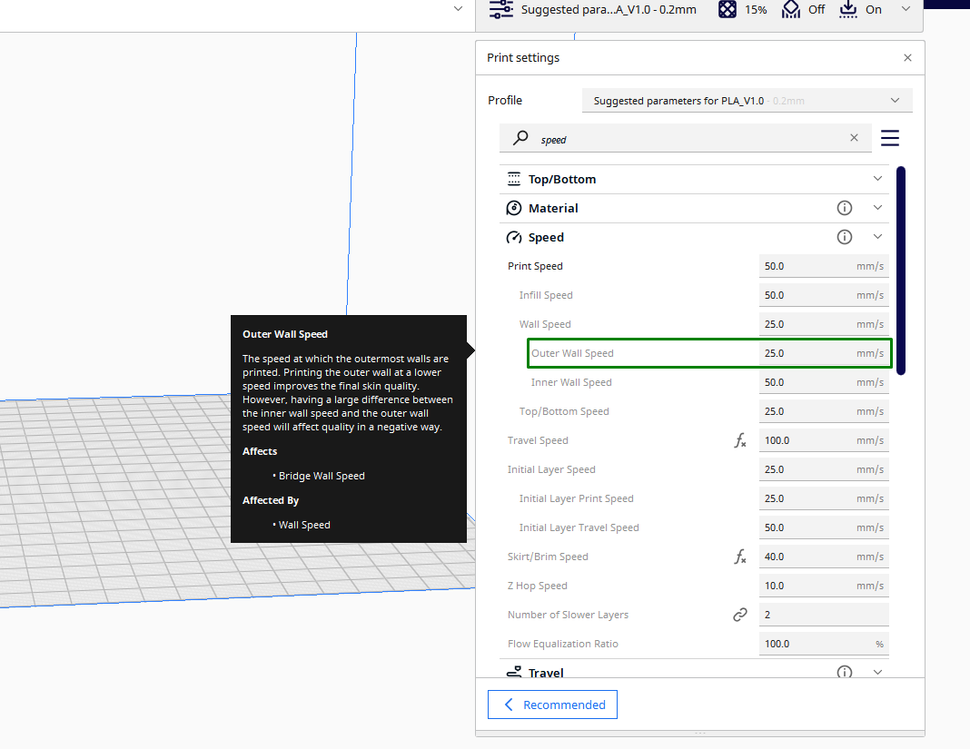Click the Top/Bottom section icon

pyautogui.click(x=514, y=178)
